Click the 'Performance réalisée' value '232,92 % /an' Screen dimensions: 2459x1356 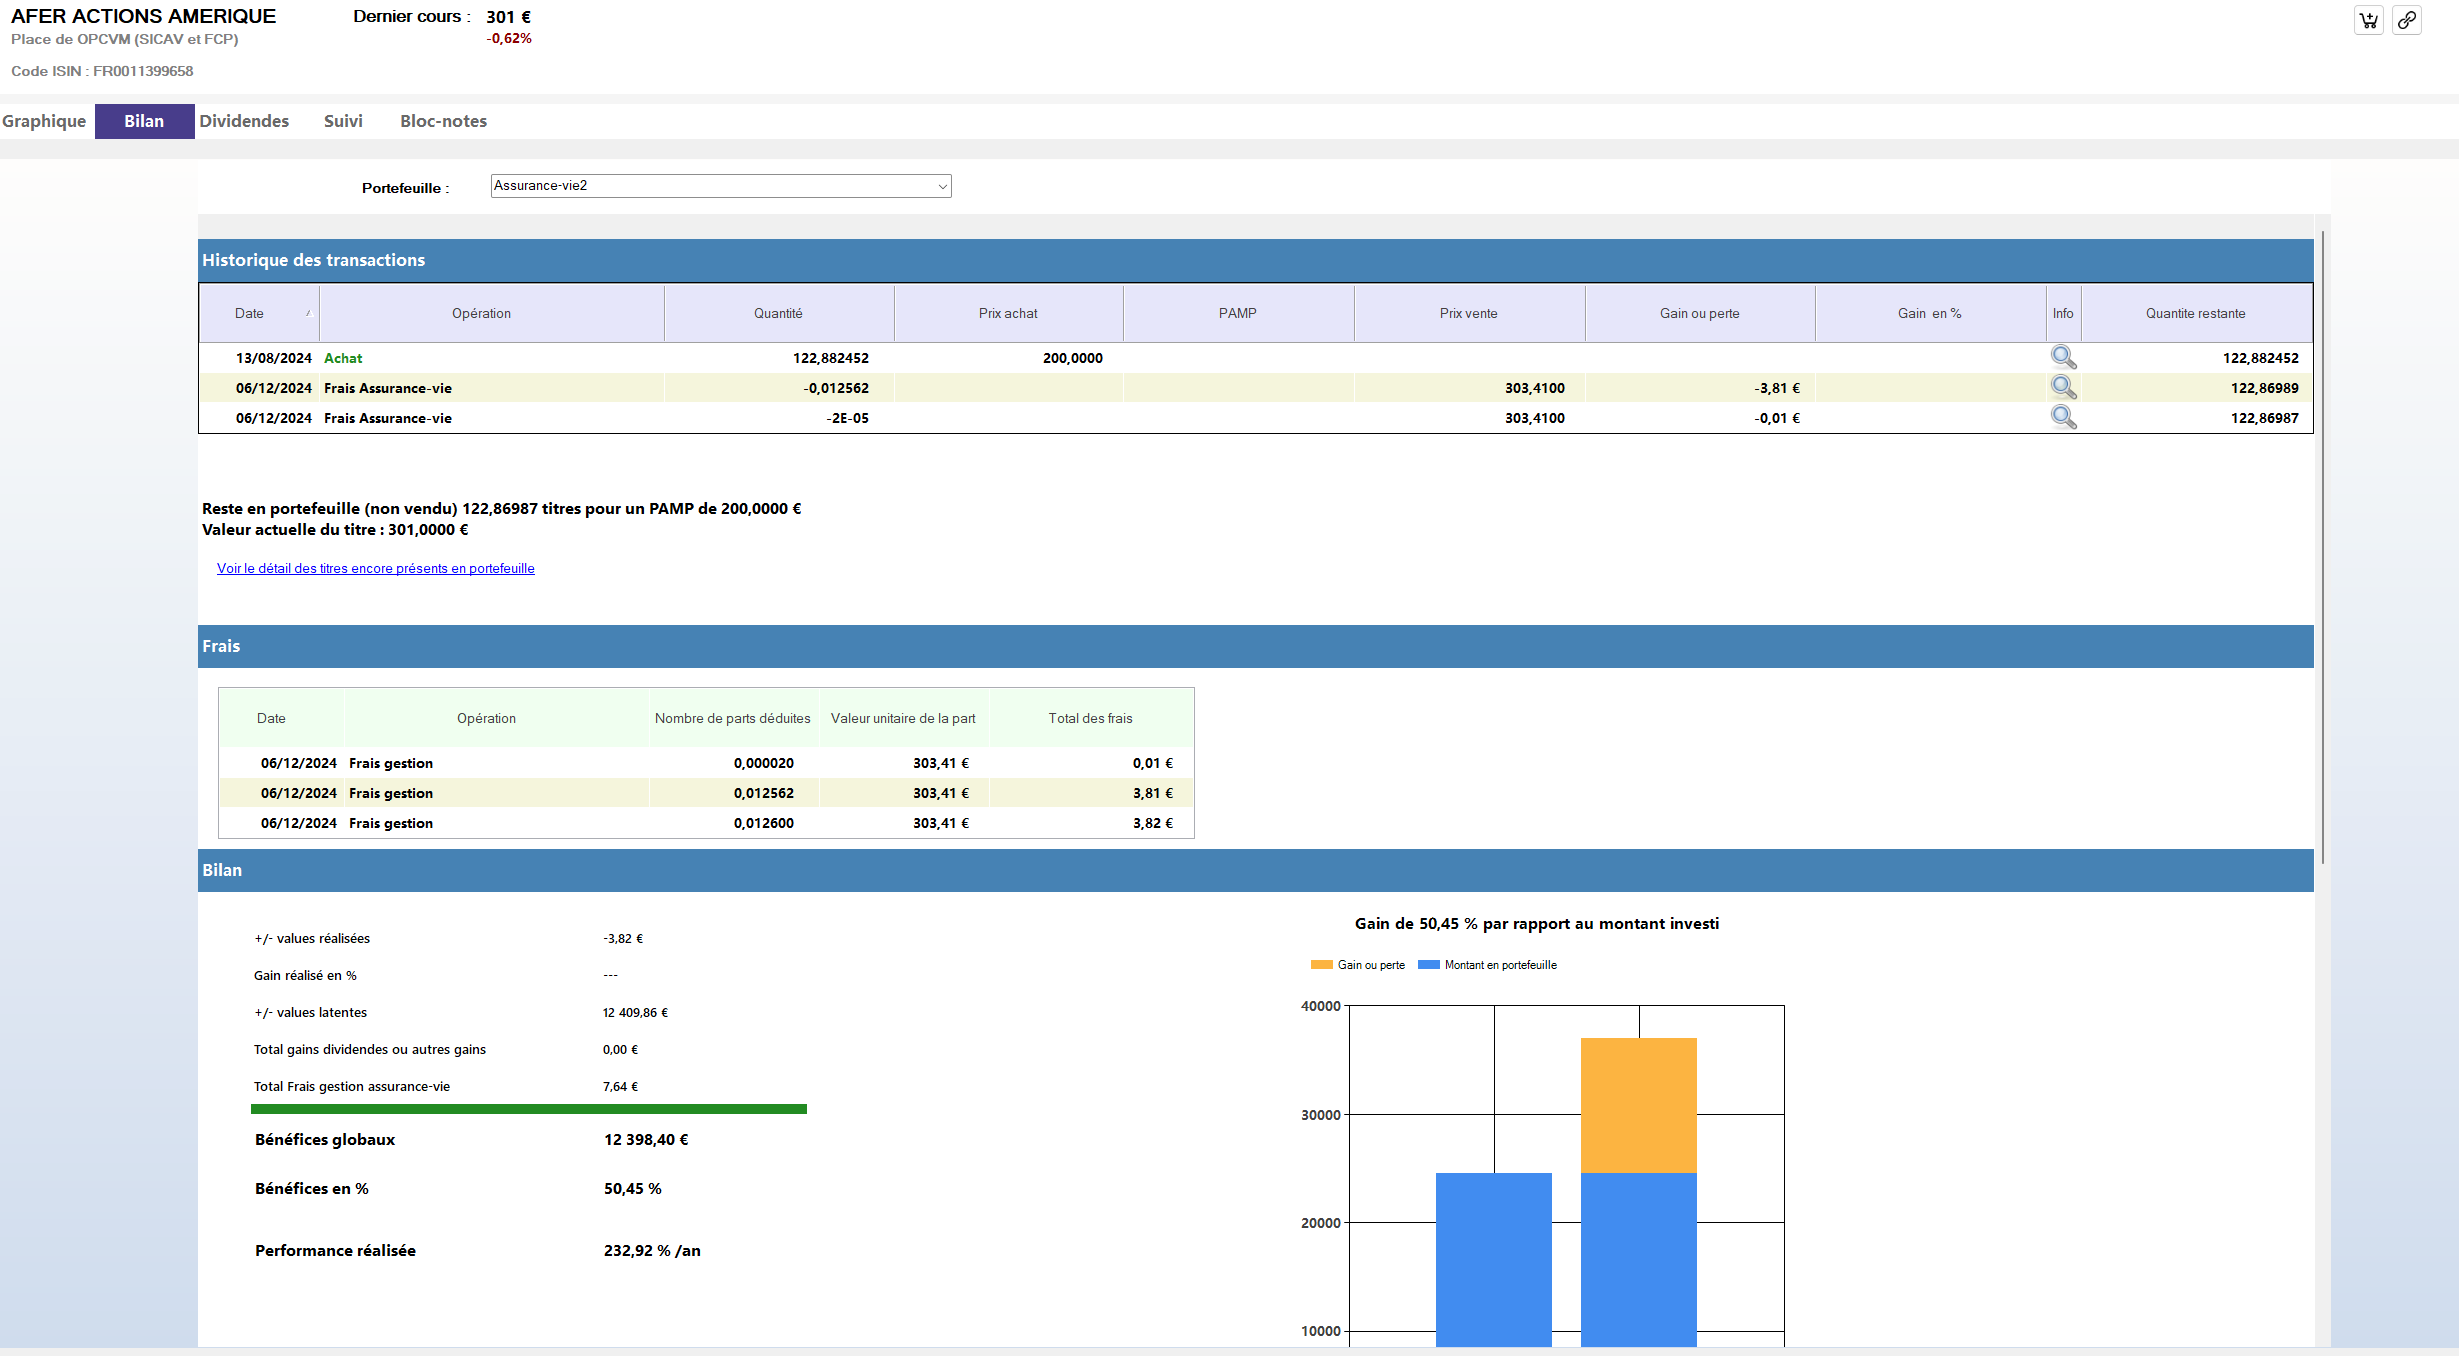click(652, 1250)
